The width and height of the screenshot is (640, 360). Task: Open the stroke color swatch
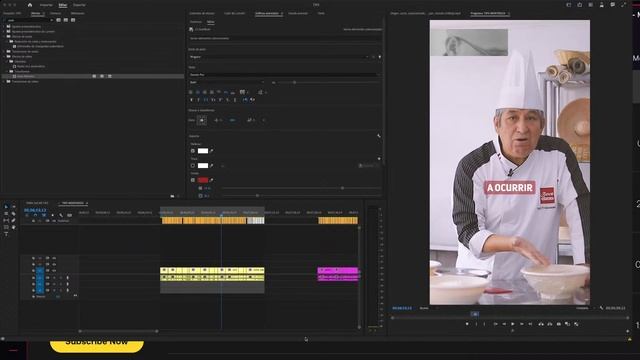(x=203, y=165)
